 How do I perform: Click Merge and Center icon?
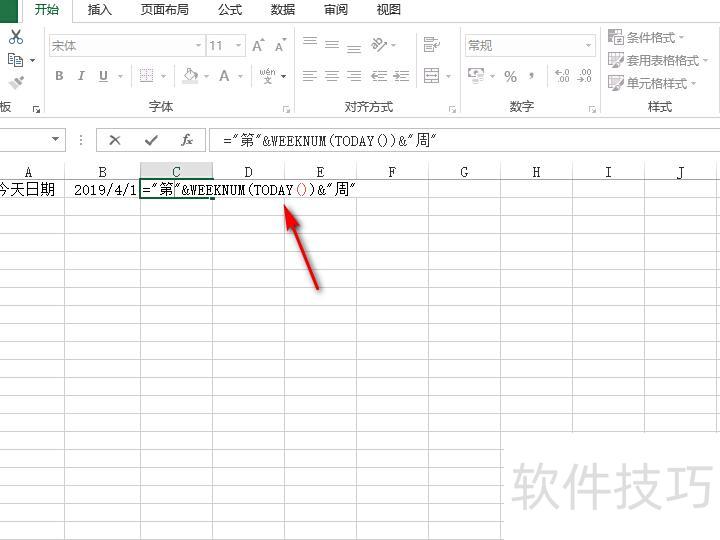click(431, 76)
